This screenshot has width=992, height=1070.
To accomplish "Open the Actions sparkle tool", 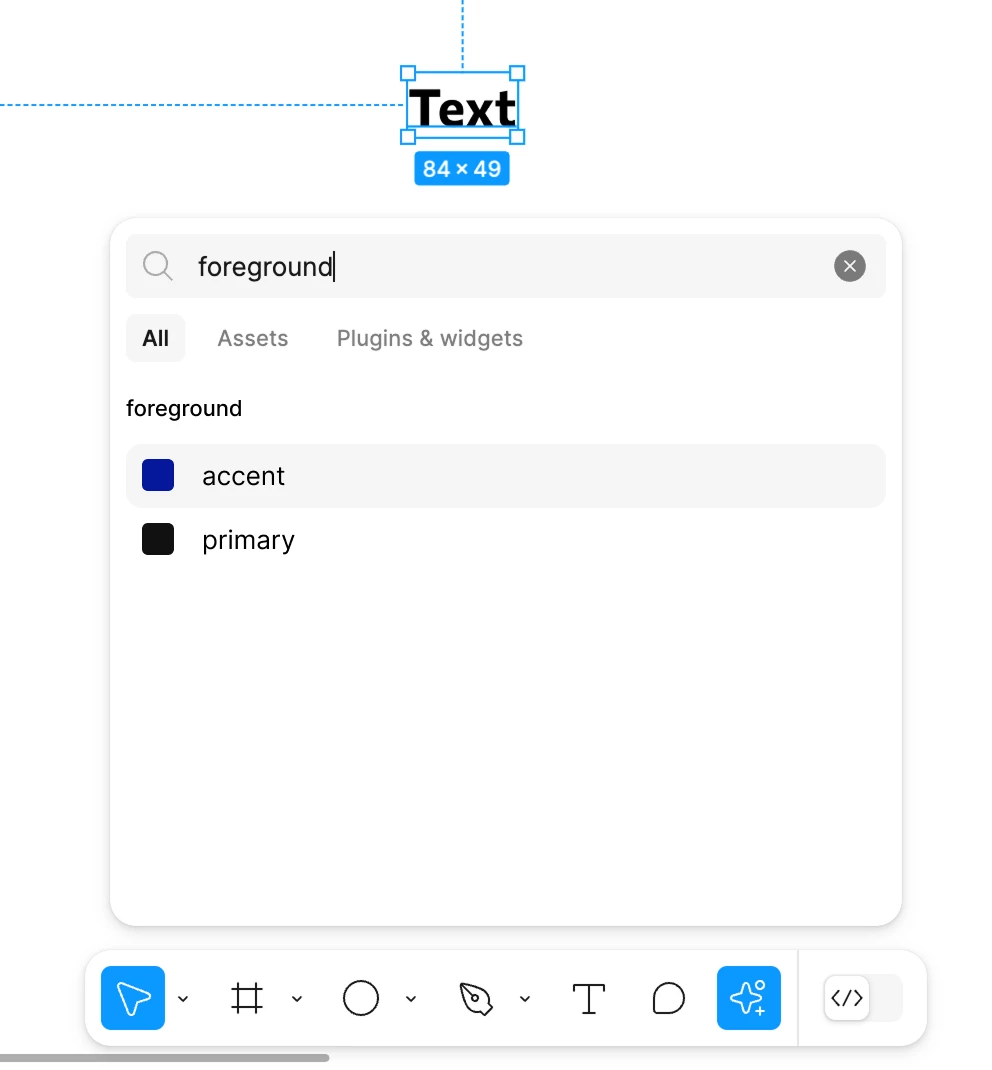I will pos(748,998).
